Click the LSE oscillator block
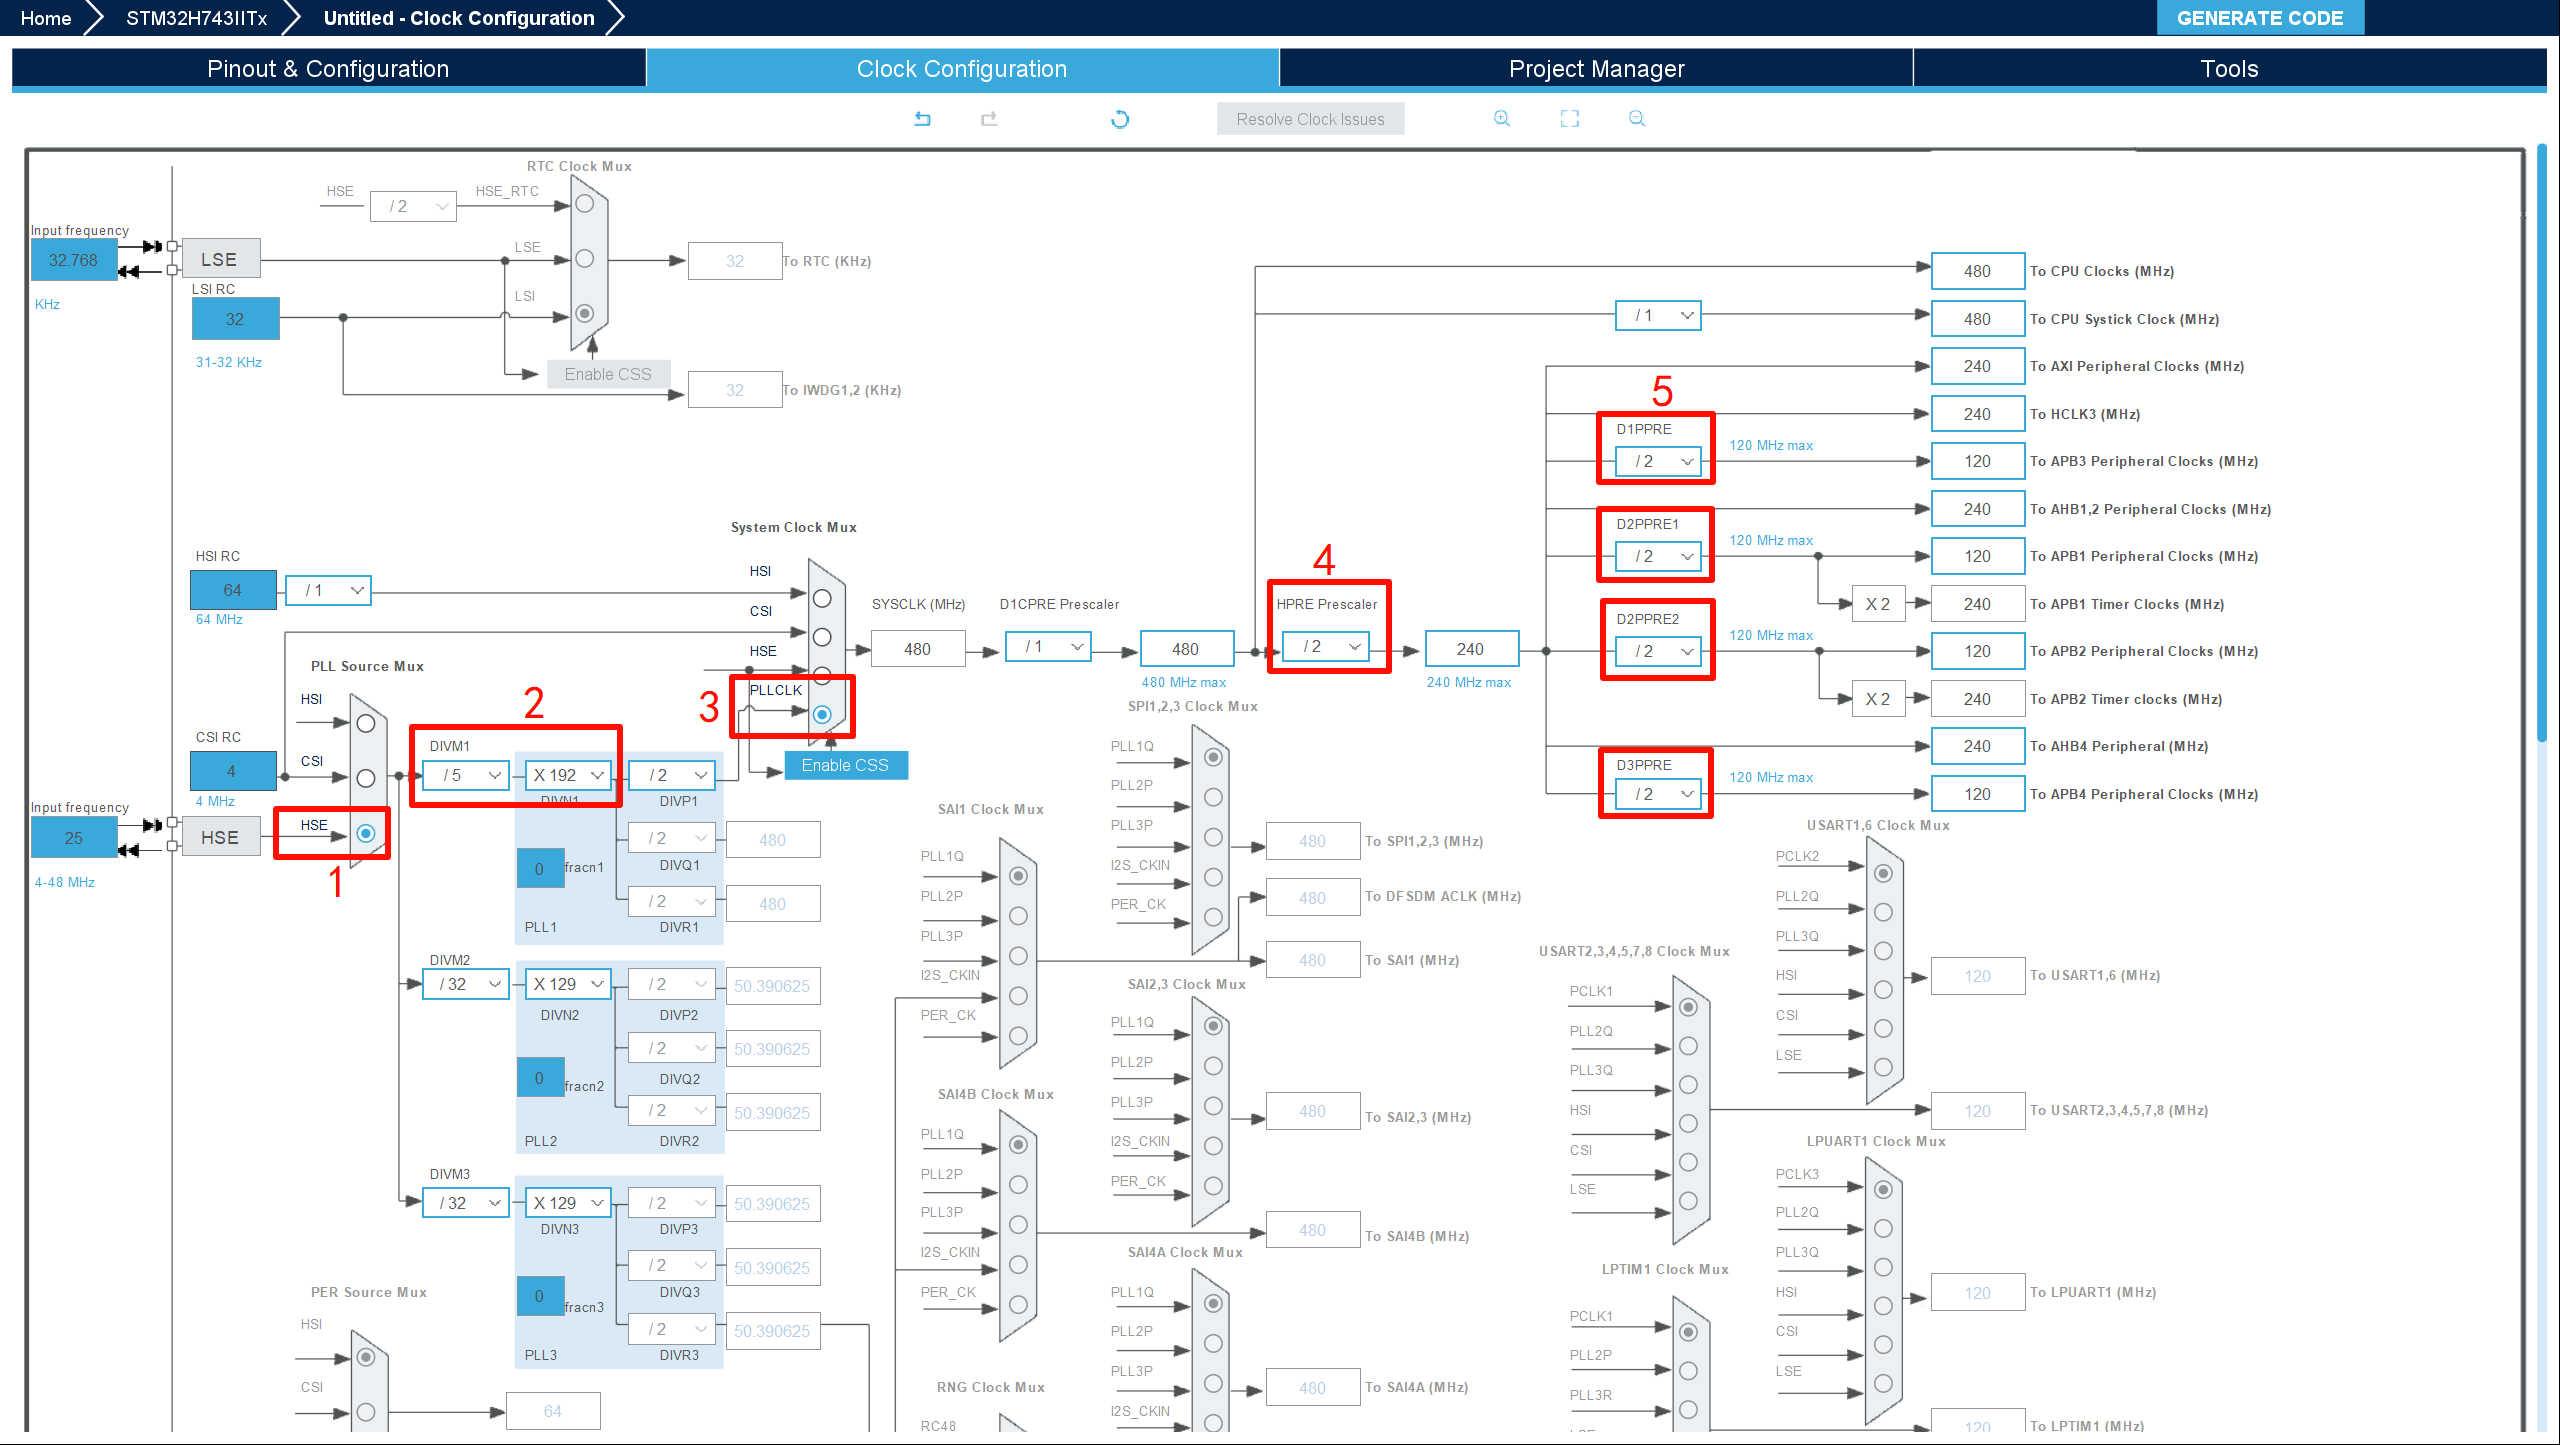Image resolution: width=2560 pixels, height=1445 pixels. click(x=220, y=259)
